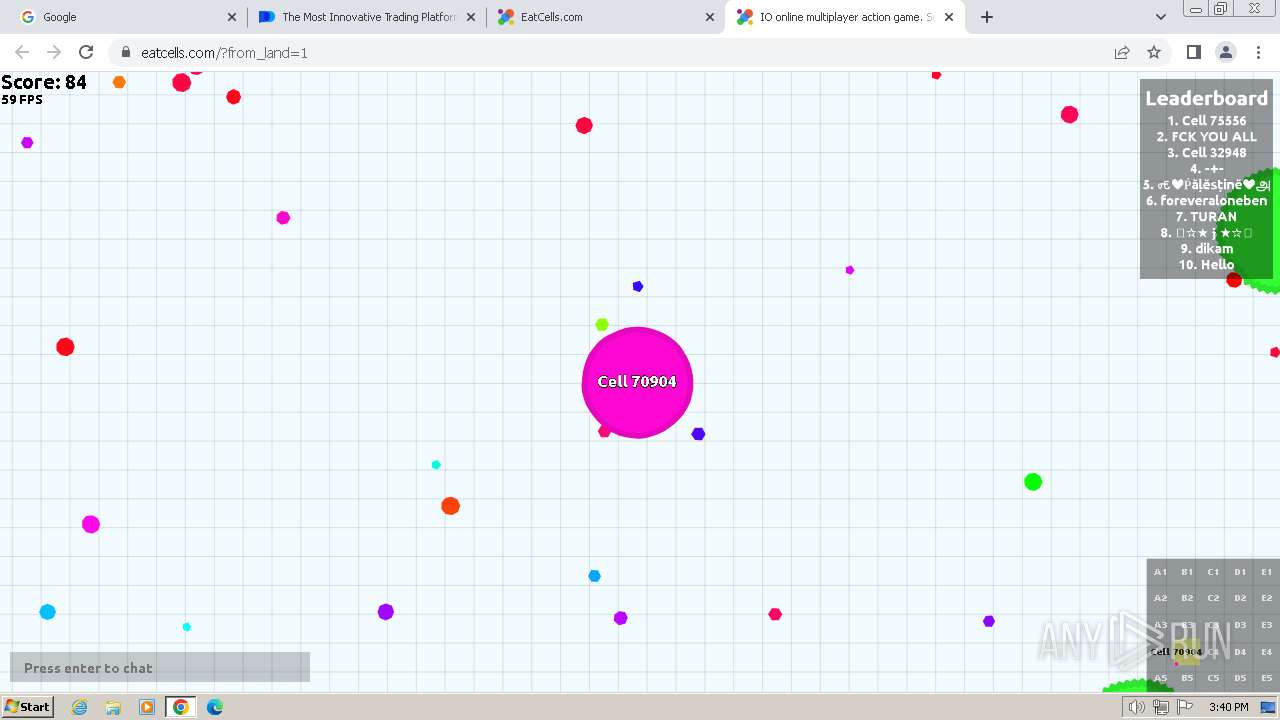Click the Press enter to chat box

coord(160,667)
